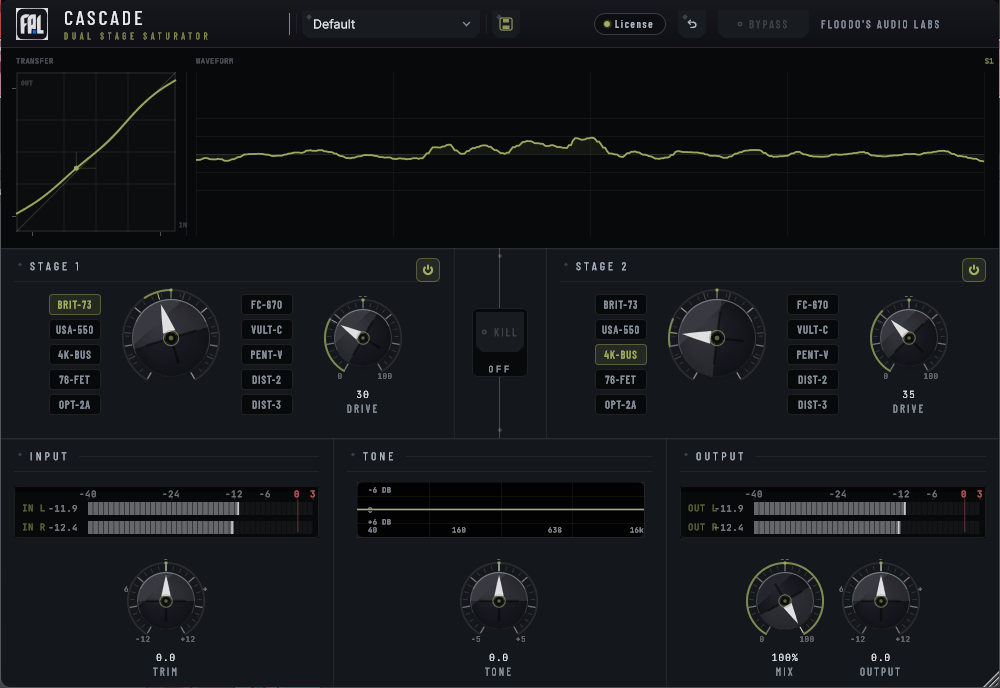Select 4K-BUS model in Stage 1
1000x688 pixels.
point(75,355)
